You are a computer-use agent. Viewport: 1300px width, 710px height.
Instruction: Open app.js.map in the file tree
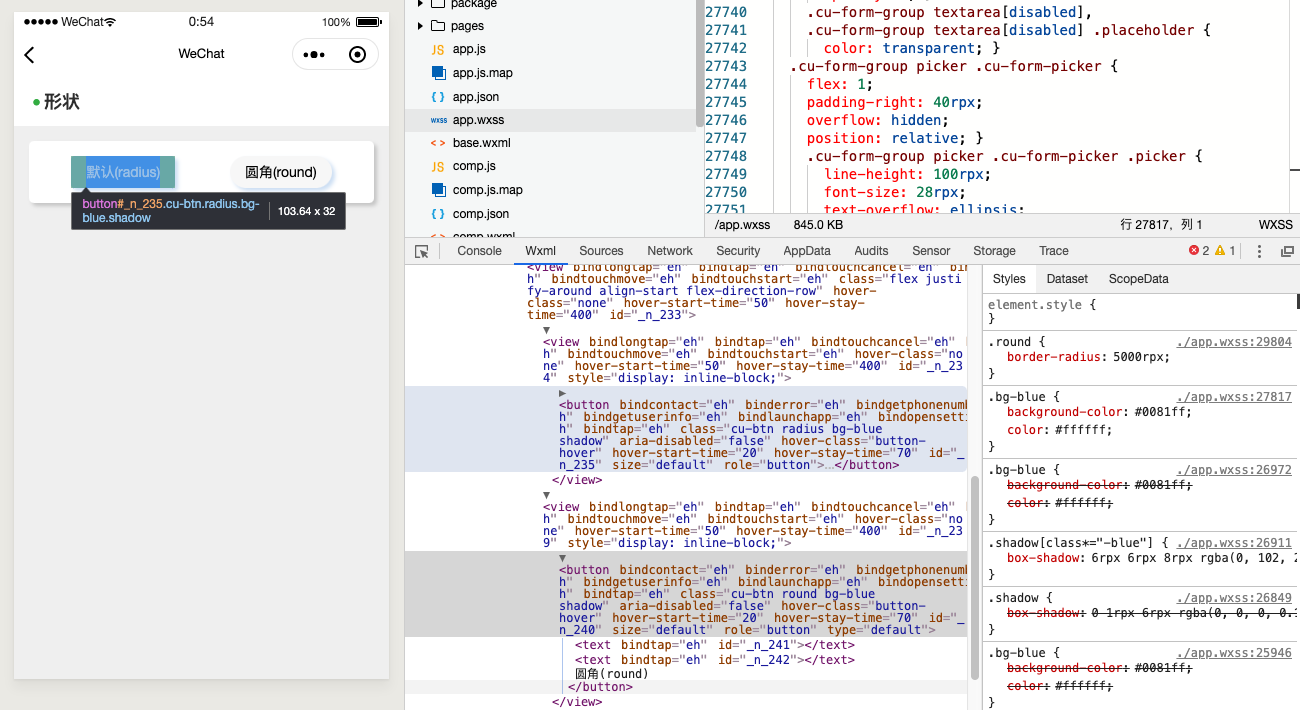[551, 73]
